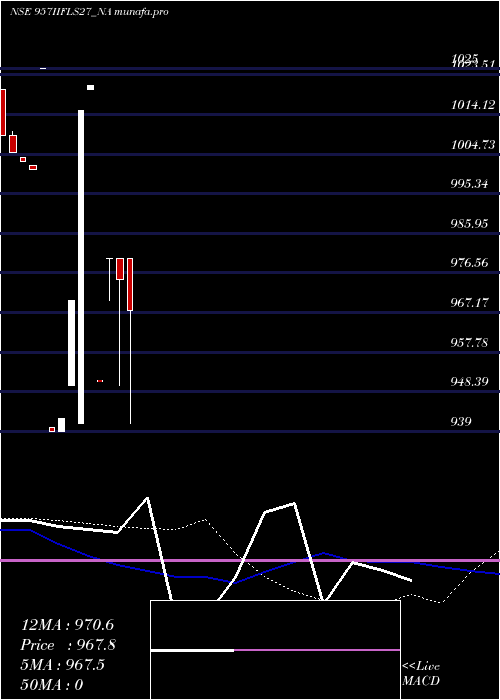Select the 1004.73 price axis label
Viewport: 500px width, 700px height.
tap(473, 145)
